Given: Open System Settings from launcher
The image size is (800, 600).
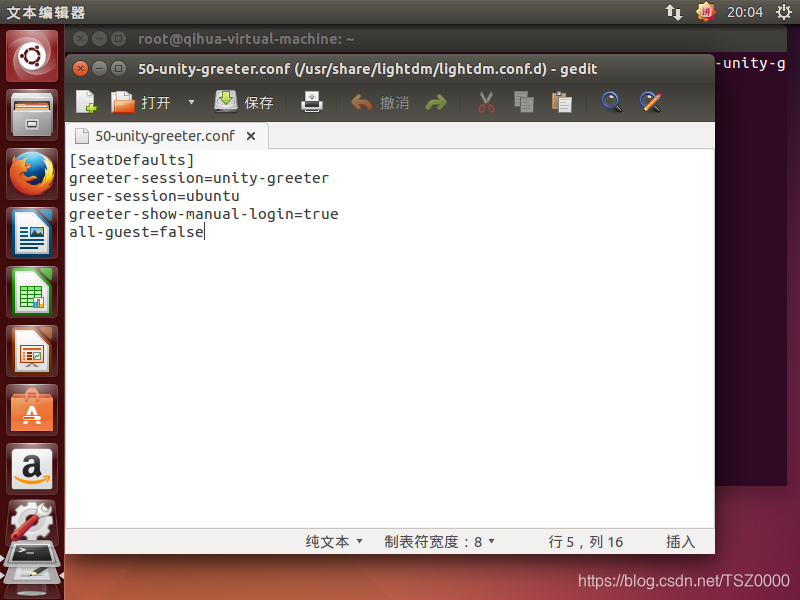Looking at the screenshot, I should pyautogui.click(x=32, y=521).
